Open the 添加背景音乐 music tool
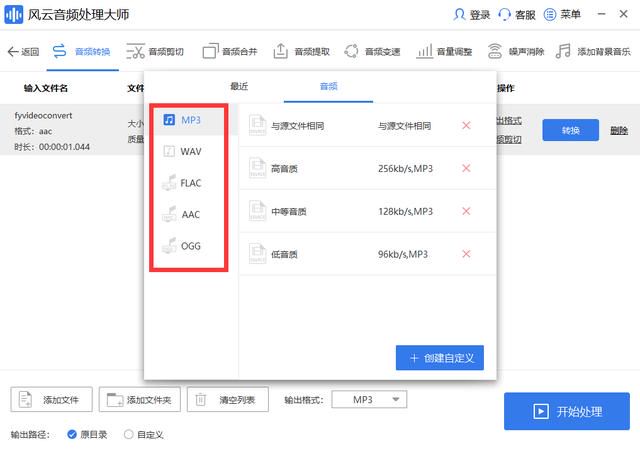 tap(593, 51)
